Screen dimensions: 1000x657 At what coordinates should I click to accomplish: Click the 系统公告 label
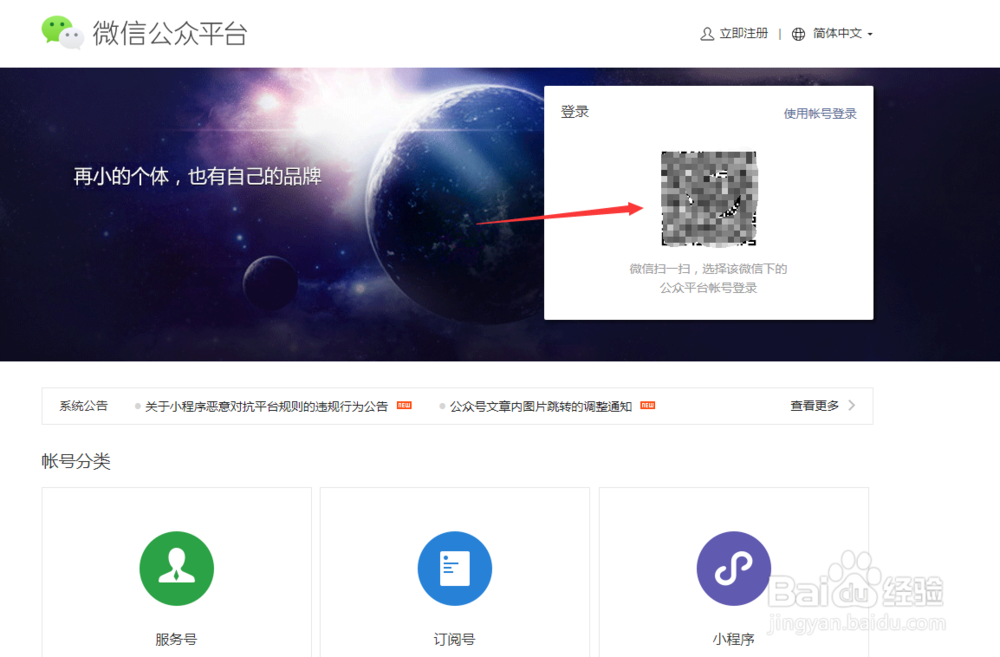coord(84,406)
